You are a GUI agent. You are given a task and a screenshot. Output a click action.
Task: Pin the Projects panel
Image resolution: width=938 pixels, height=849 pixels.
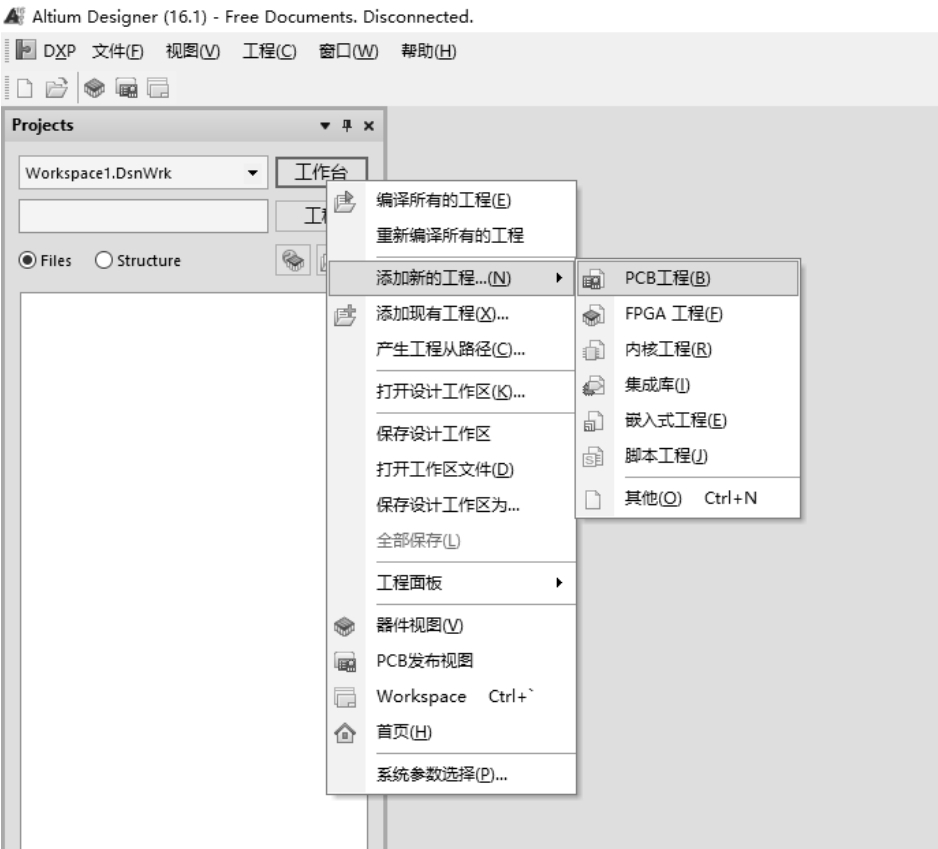pos(347,125)
